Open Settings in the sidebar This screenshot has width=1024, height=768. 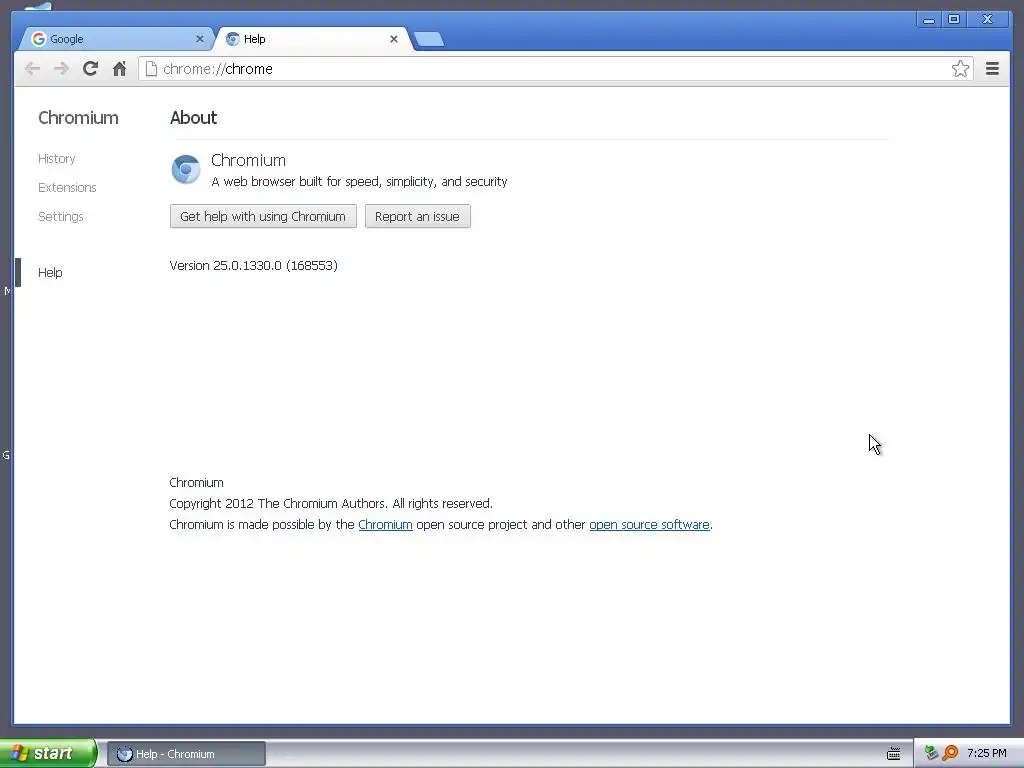[61, 216]
